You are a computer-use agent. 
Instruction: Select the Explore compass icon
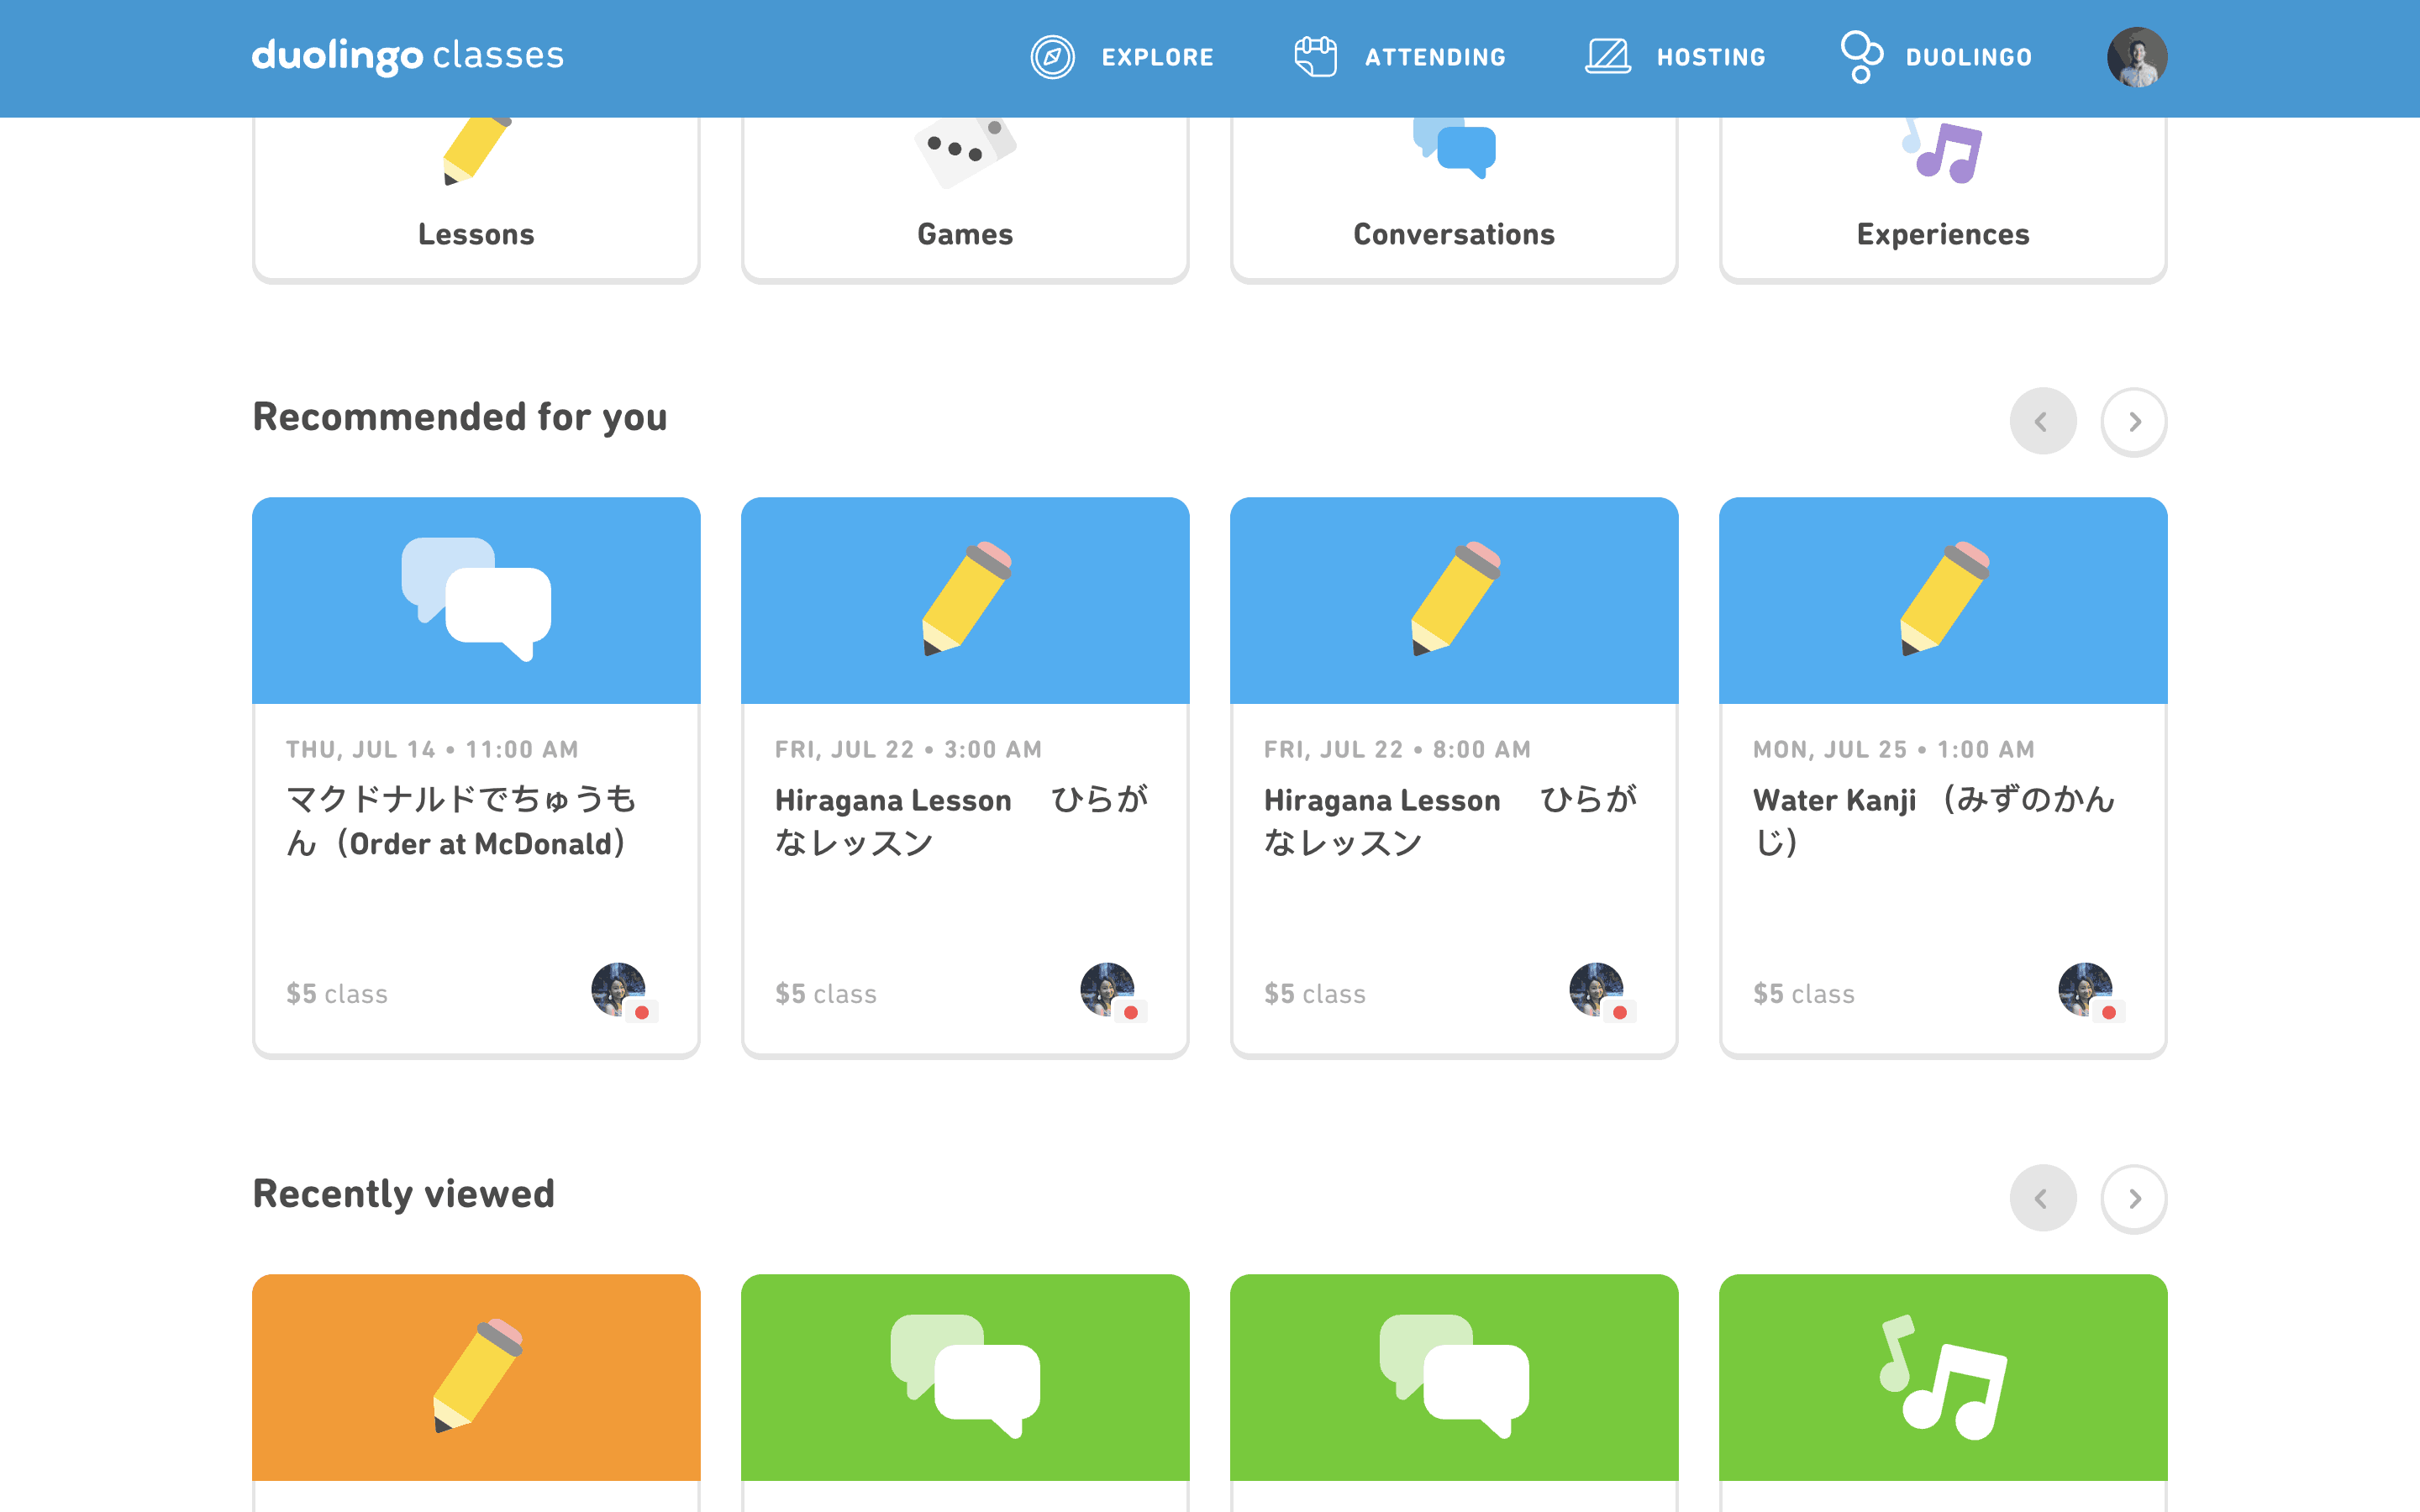coord(1052,57)
